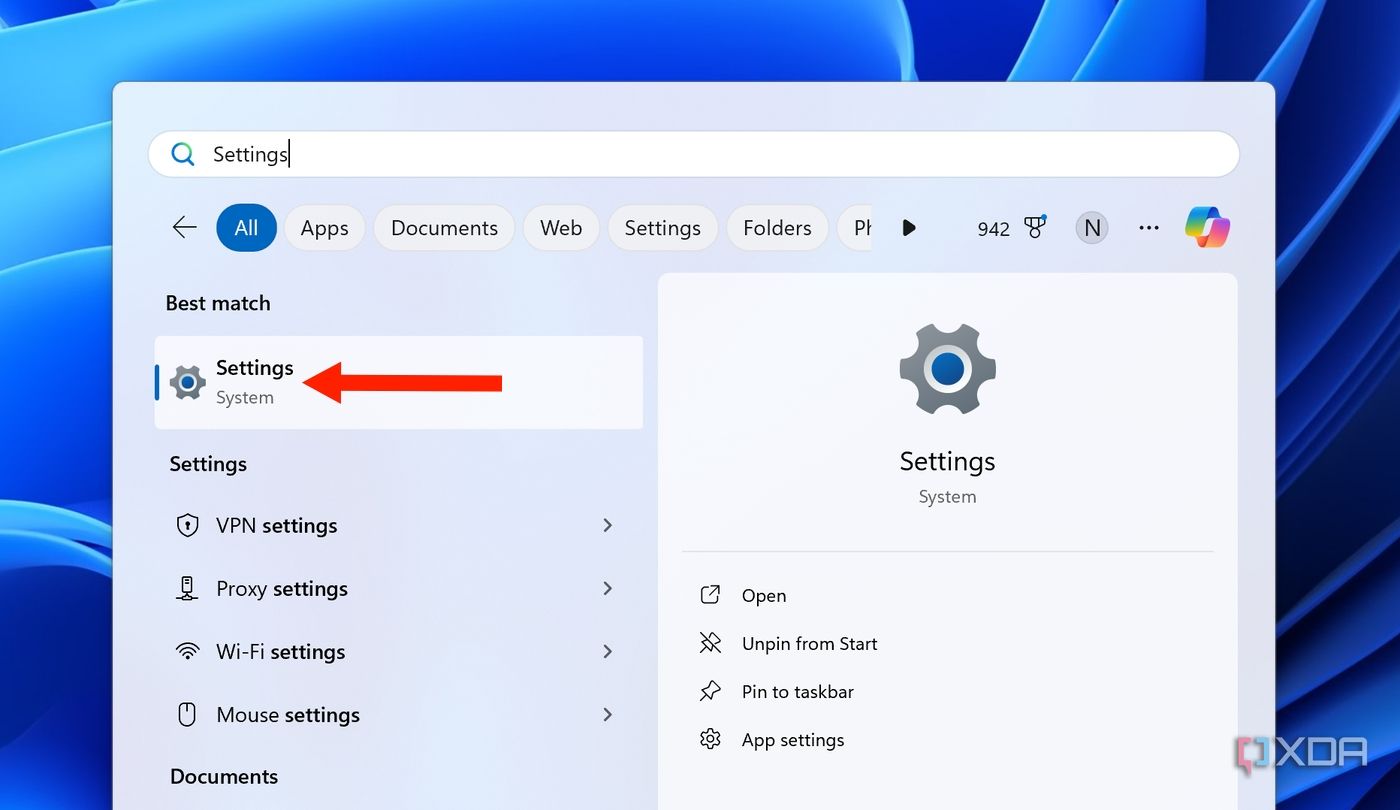This screenshot has height=810, width=1400.
Task: Select the N account avatar
Action: pos(1091,227)
